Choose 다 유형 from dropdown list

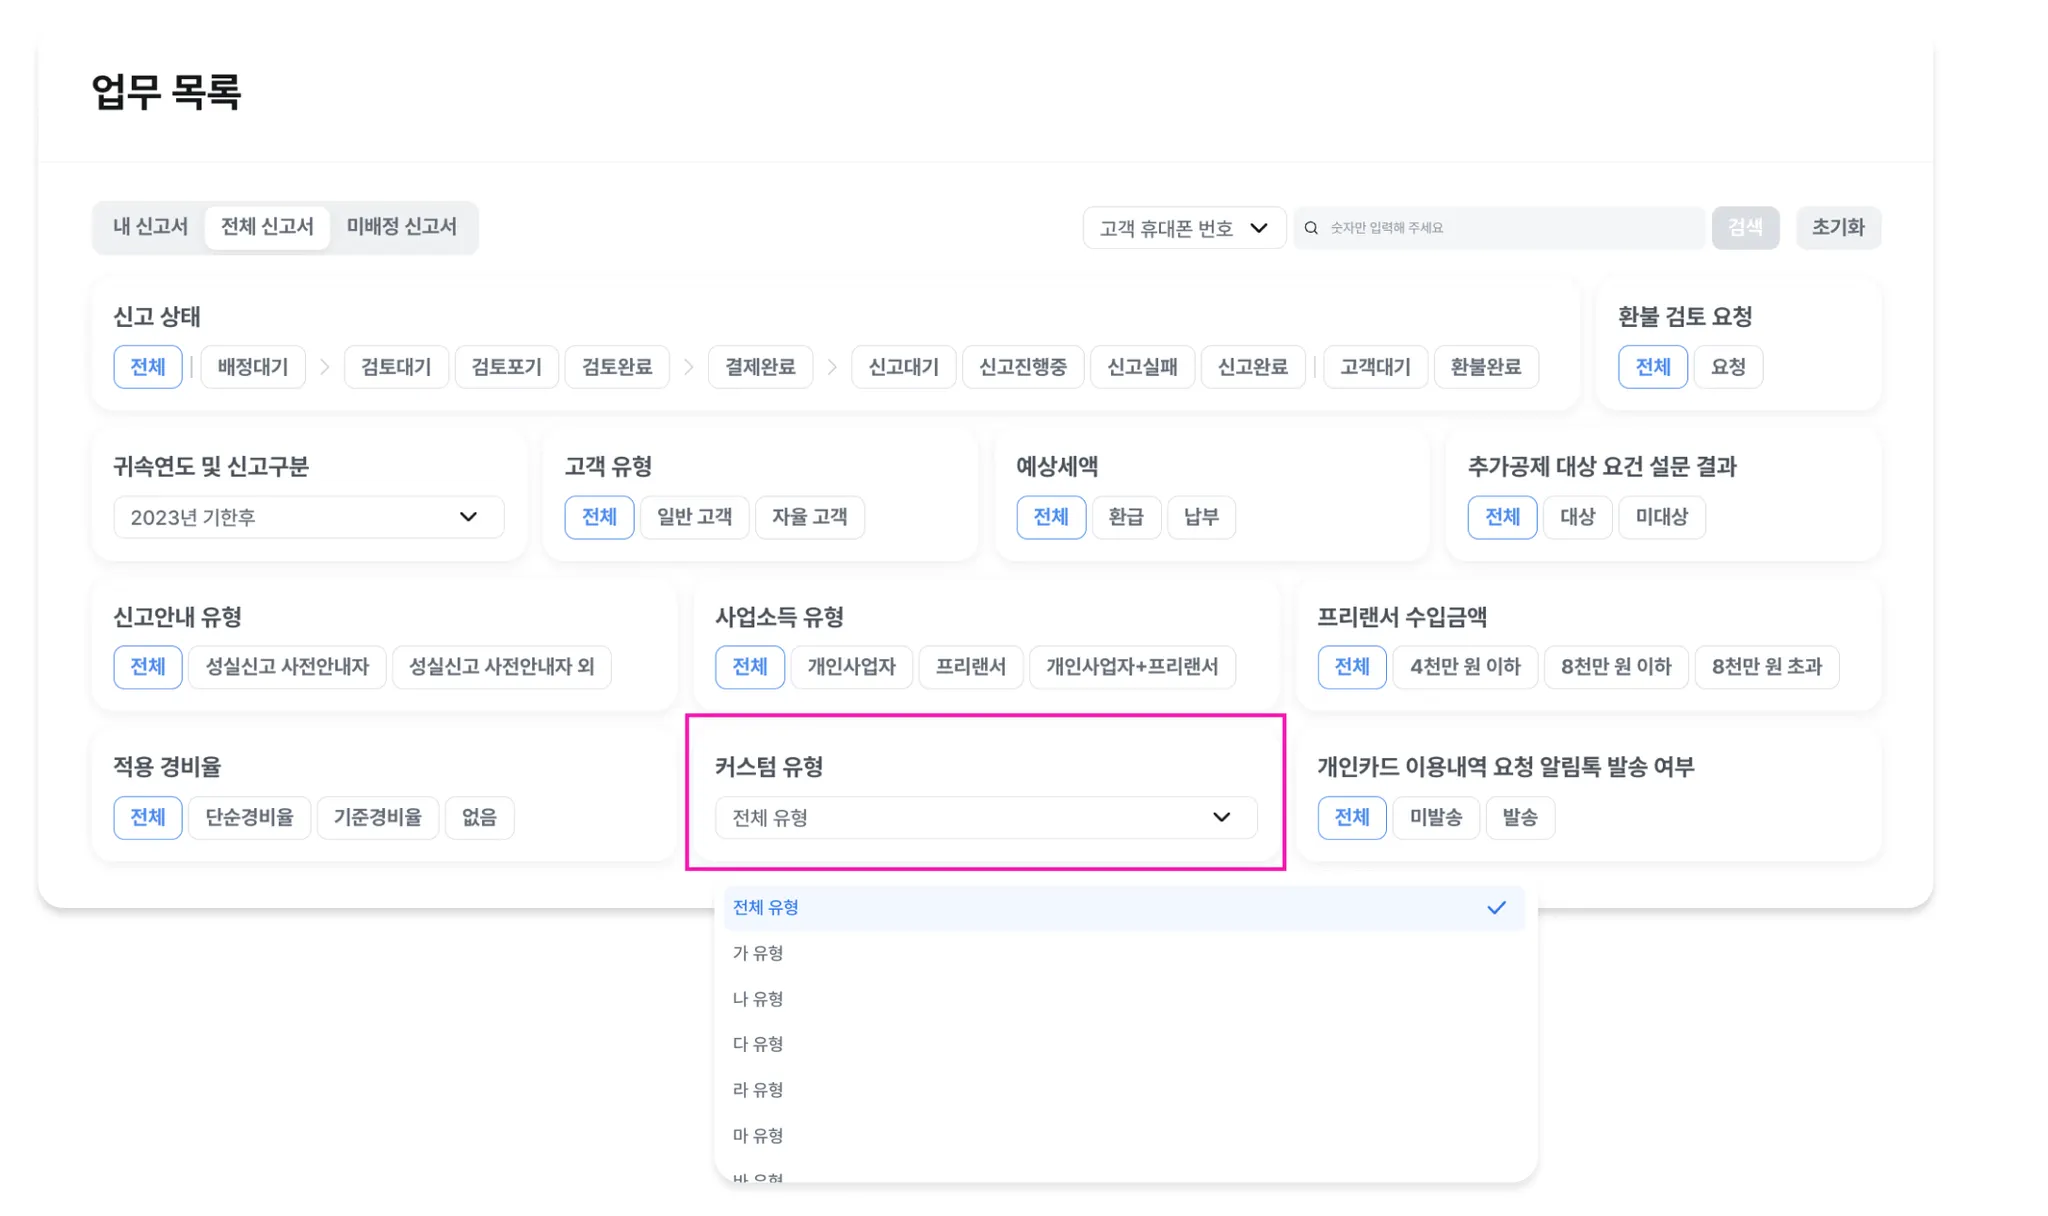click(758, 1044)
